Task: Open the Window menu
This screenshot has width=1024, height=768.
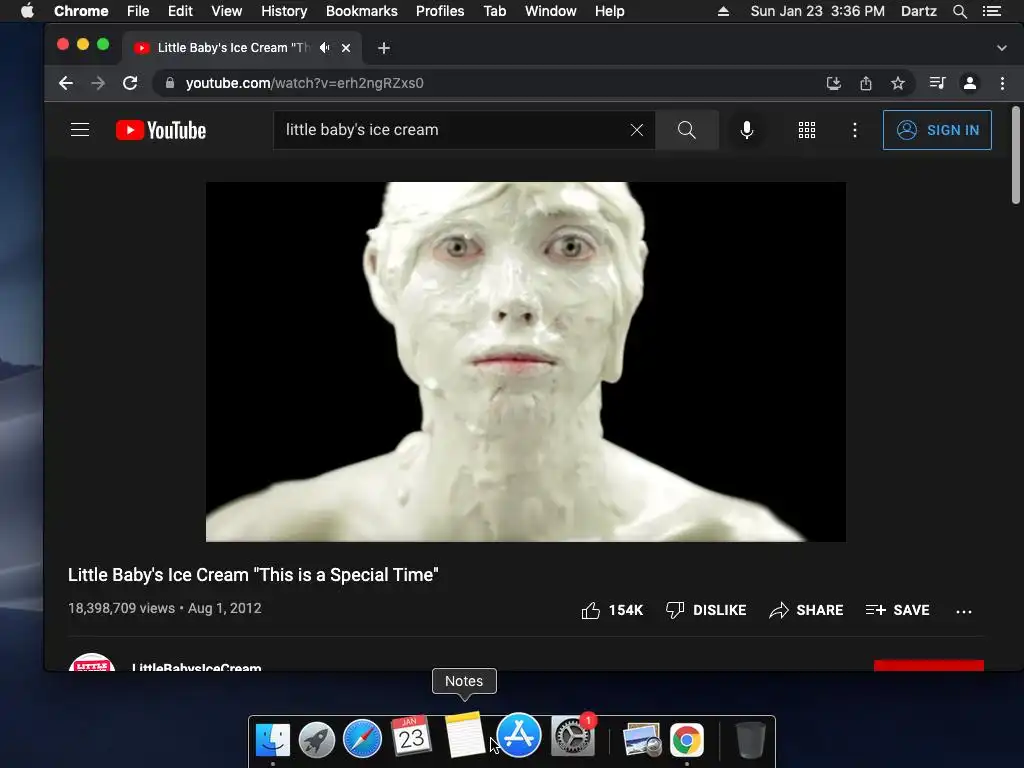Action: click(551, 11)
